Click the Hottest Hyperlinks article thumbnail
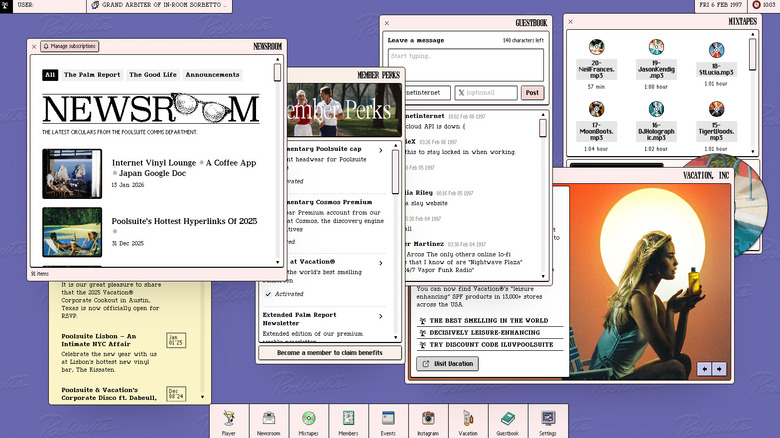This screenshot has height=438, width=780. click(x=72, y=232)
